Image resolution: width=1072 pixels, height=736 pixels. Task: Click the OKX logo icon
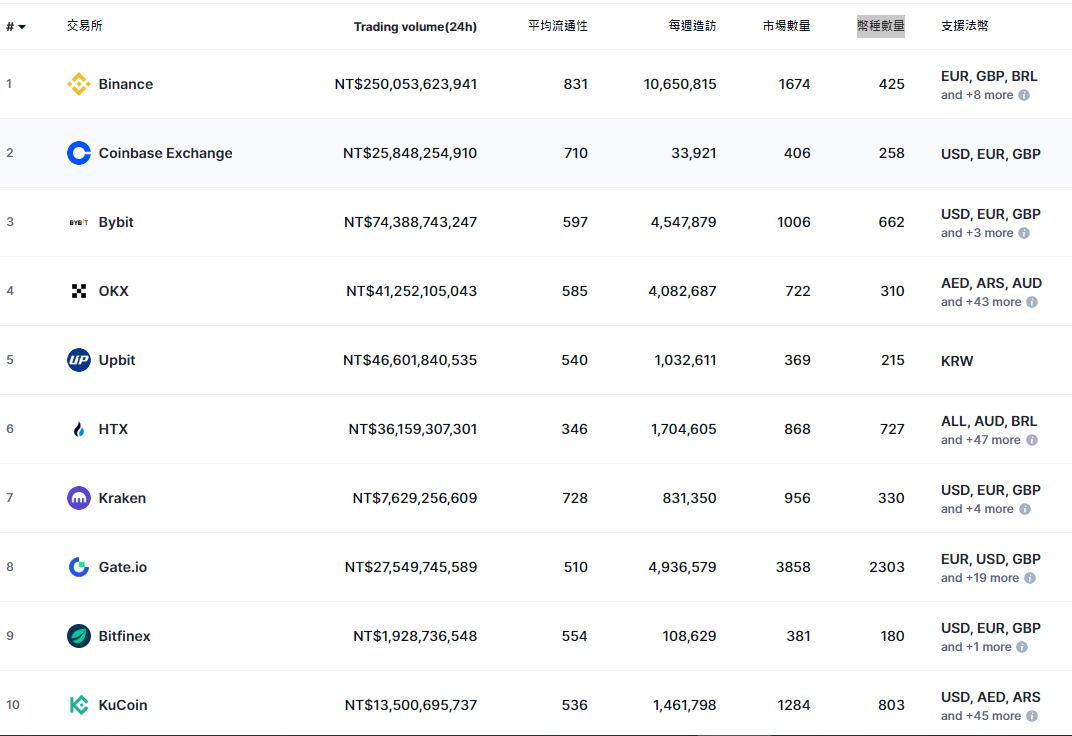coord(79,291)
